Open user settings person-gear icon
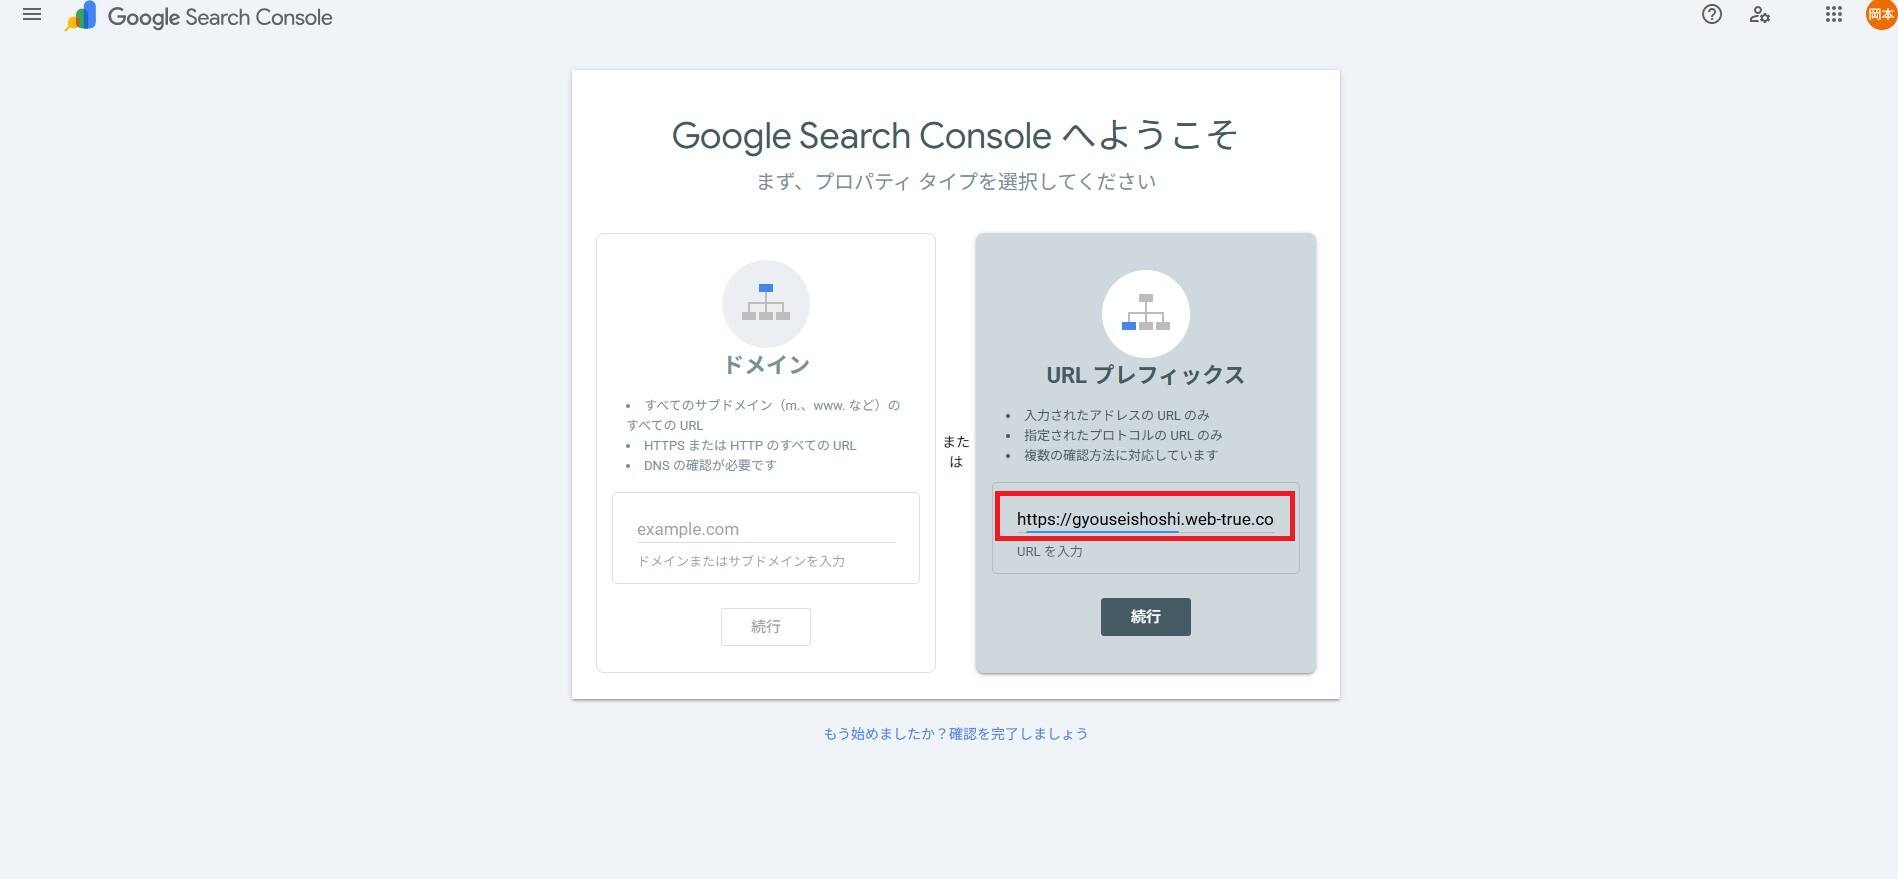The image size is (1898, 879). coord(1760,15)
